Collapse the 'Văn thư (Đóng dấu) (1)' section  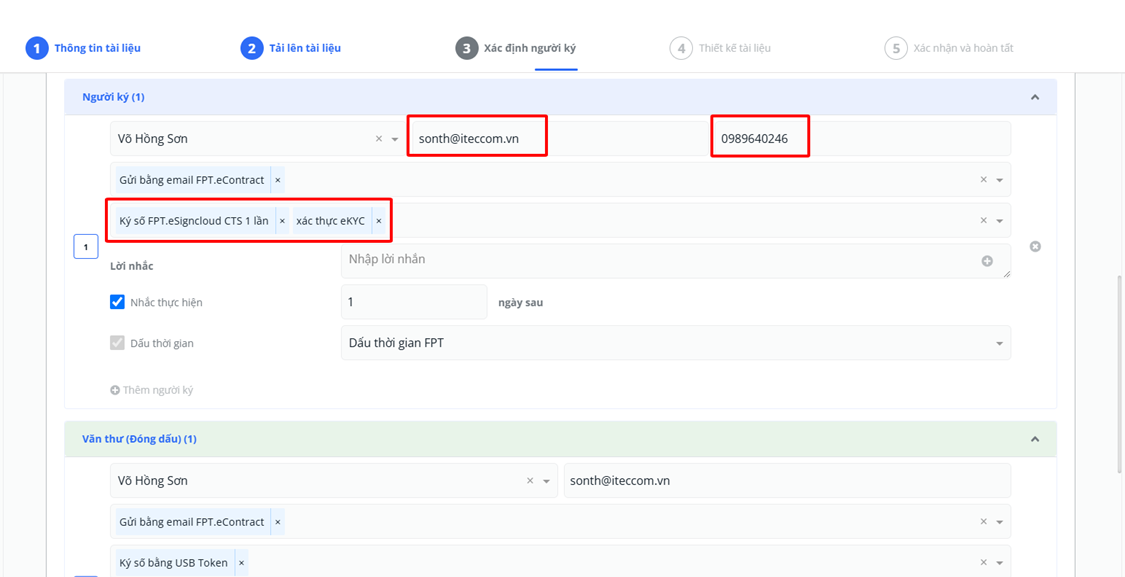[x=1035, y=439]
